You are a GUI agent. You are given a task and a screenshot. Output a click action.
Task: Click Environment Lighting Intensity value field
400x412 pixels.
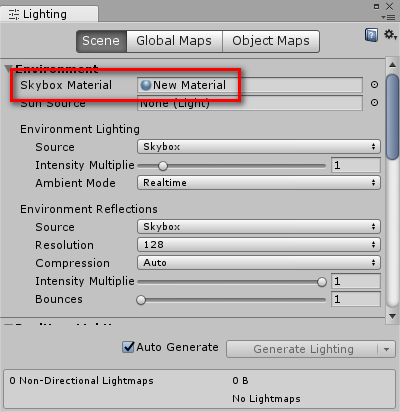coord(356,165)
